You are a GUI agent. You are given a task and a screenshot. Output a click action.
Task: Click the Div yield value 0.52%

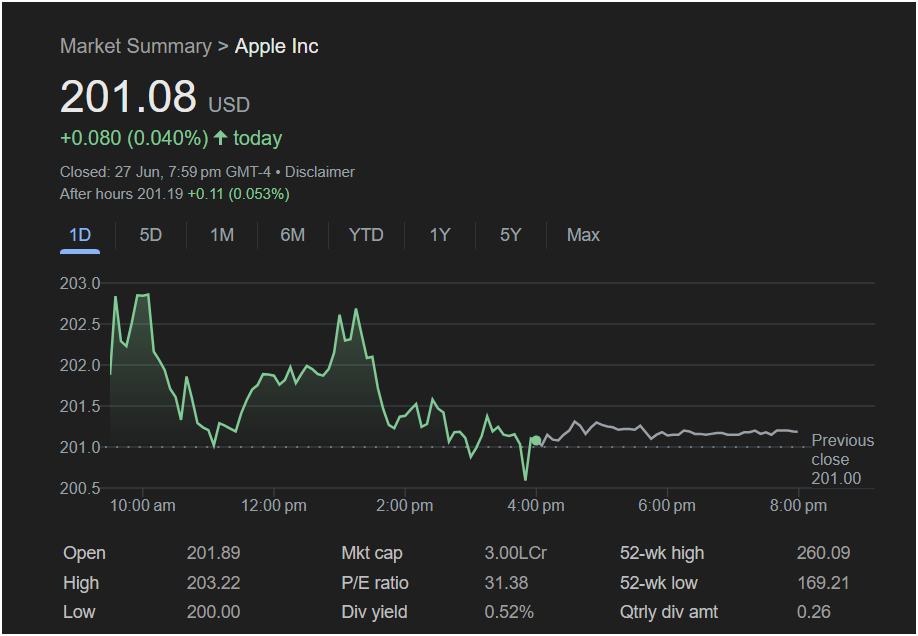tap(509, 612)
